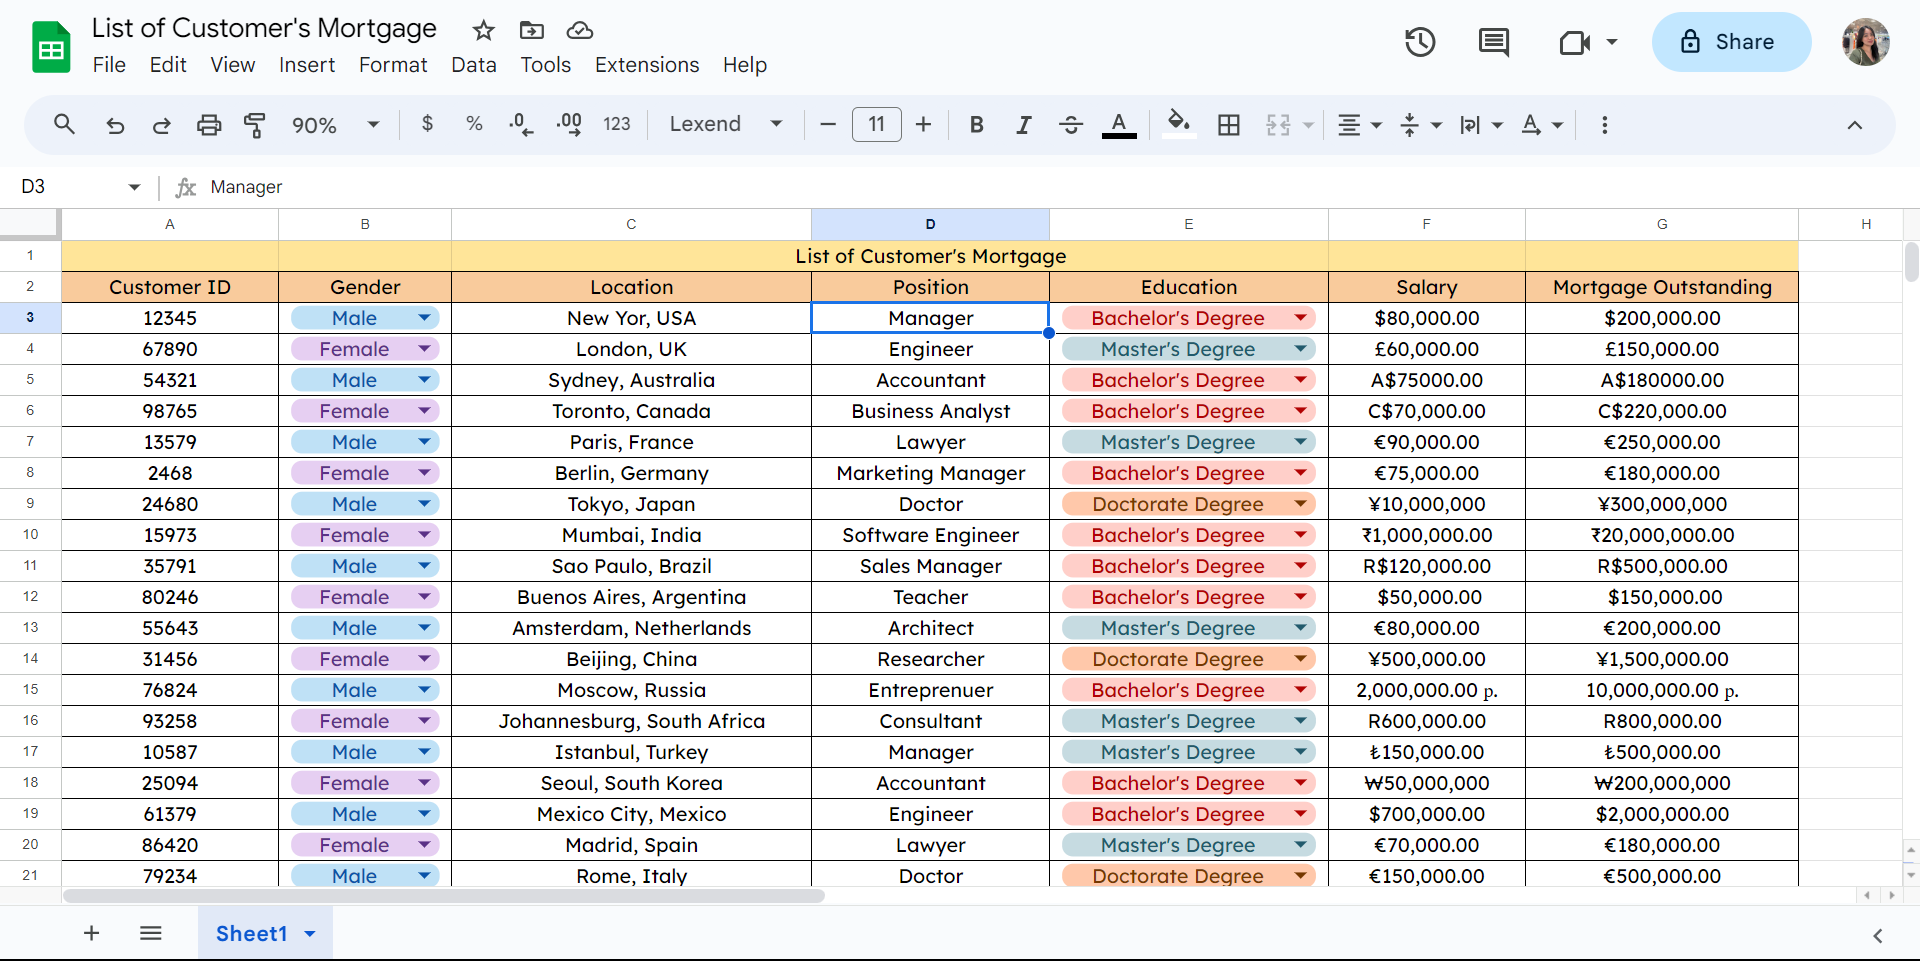Open the zoom 90% dropdown
The height and width of the screenshot is (961, 1920).
[335, 125]
